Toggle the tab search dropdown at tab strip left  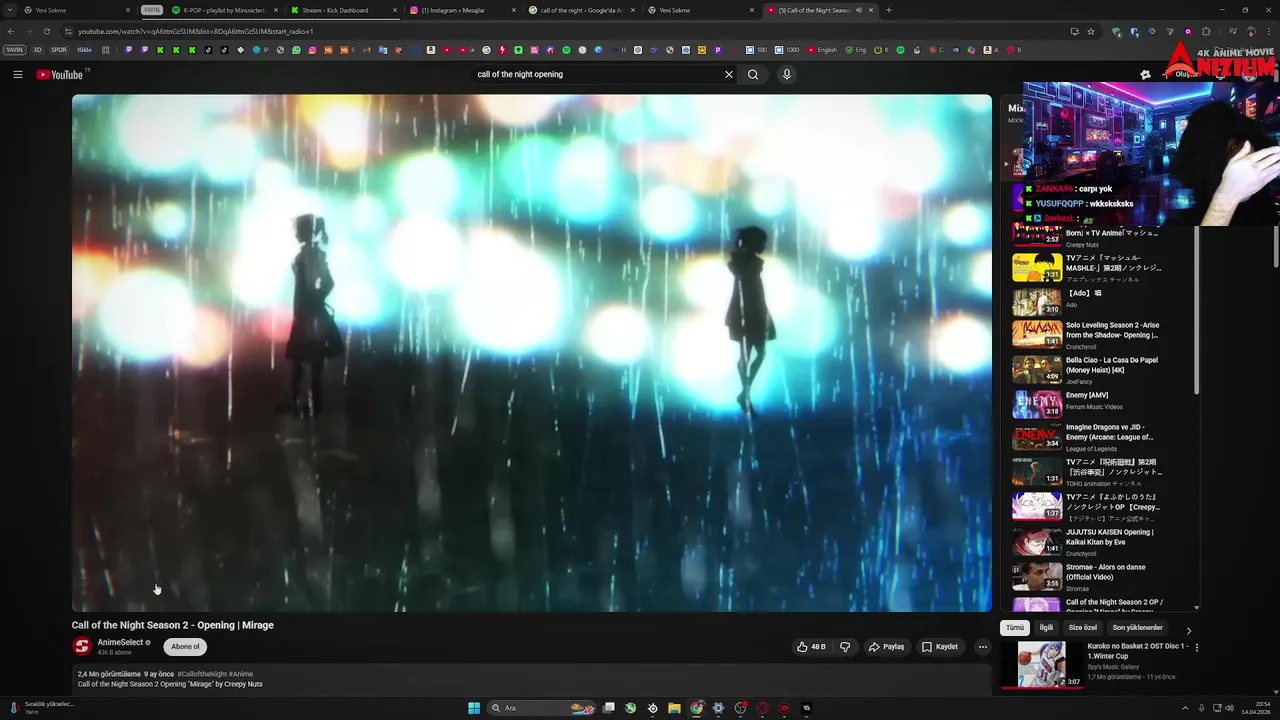tap(11, 10)
